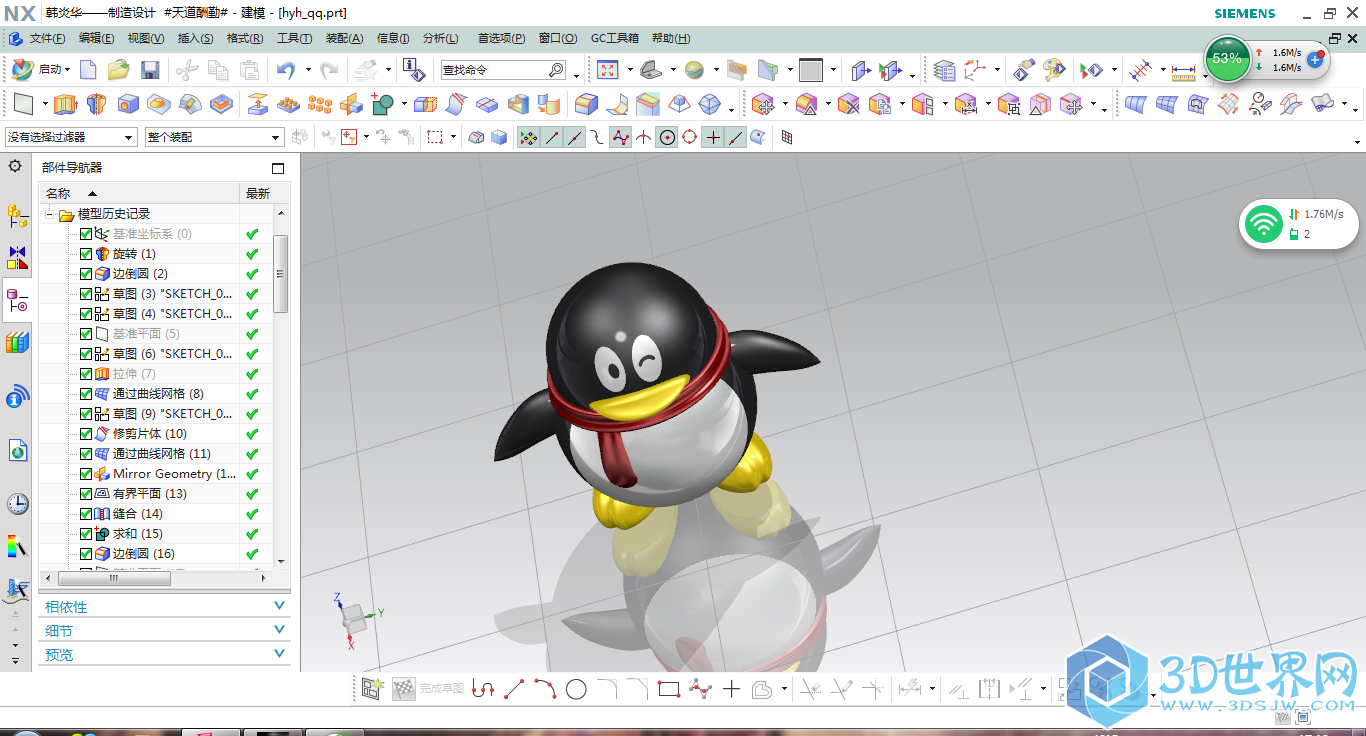Screen dimensions: 1366x736
Task: Collapse the 模型历史记录 tree node
Action: 49,214
